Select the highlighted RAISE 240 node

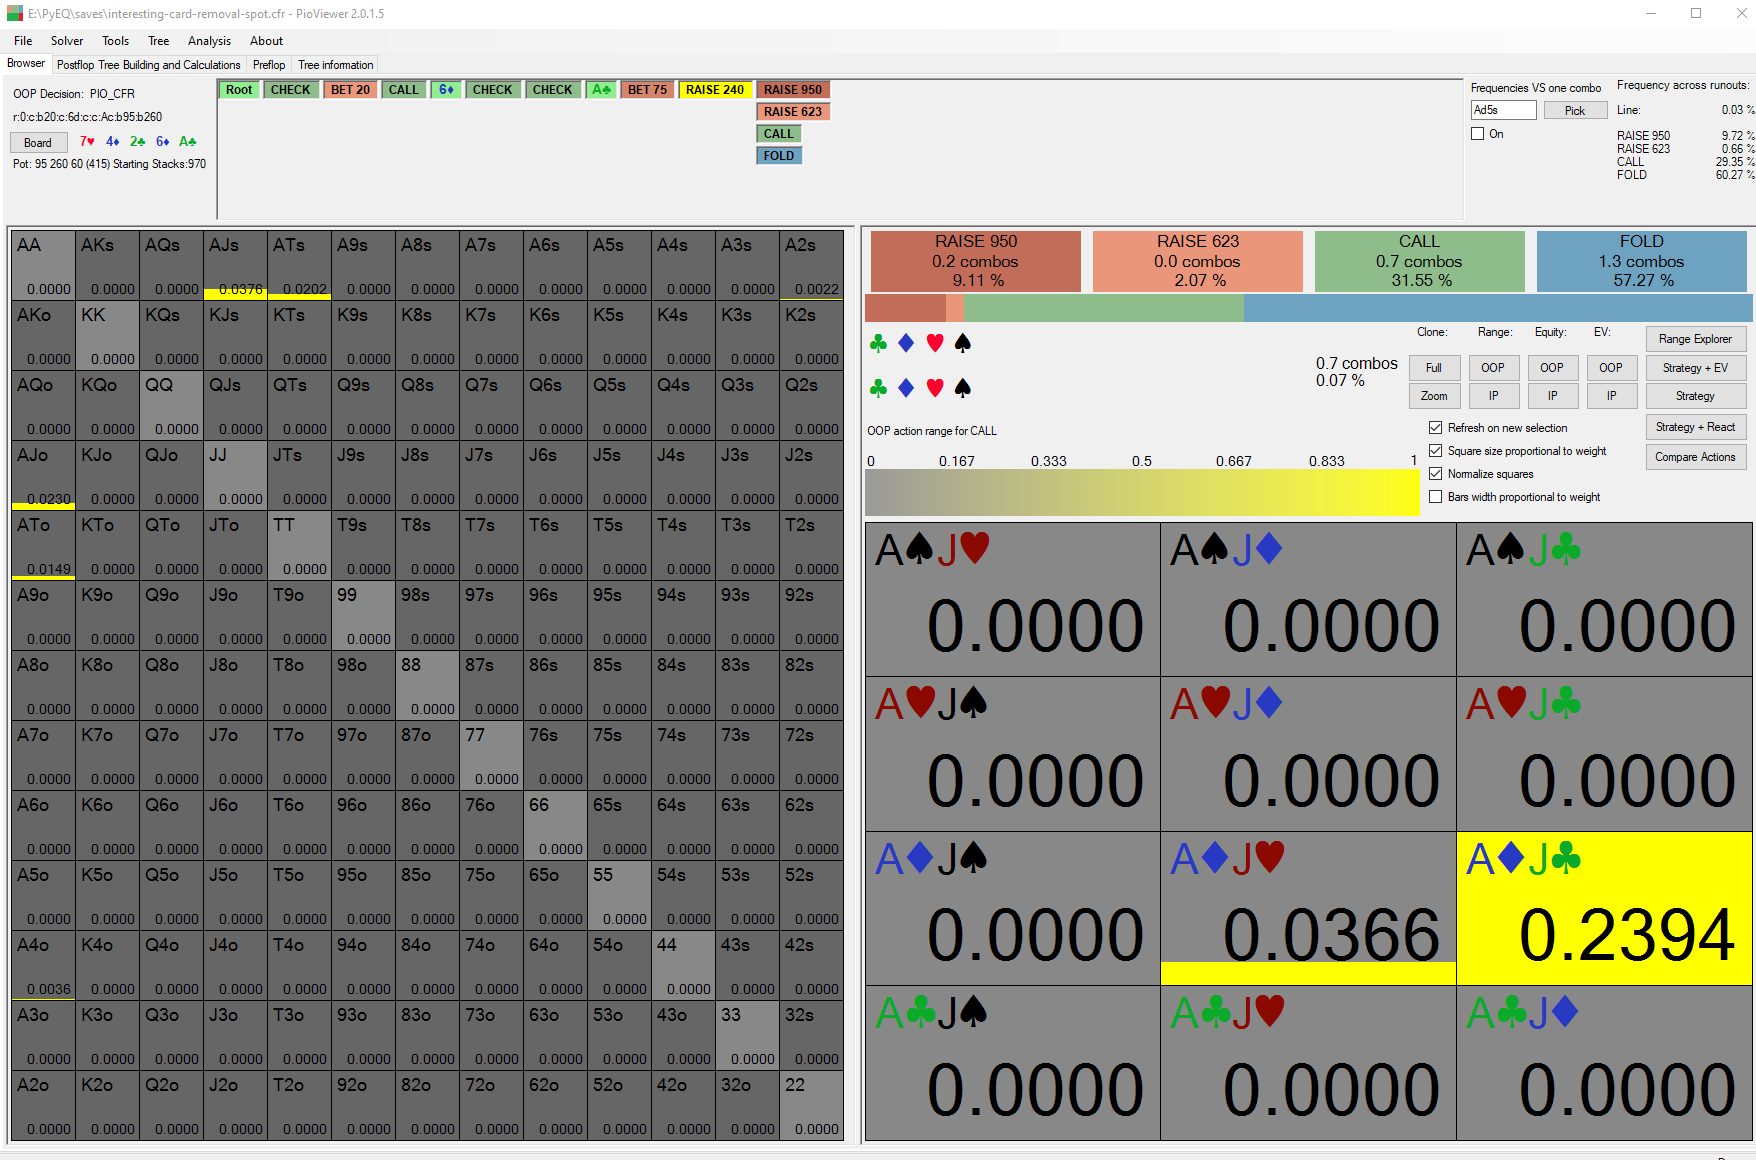click(x=715, y=90)
